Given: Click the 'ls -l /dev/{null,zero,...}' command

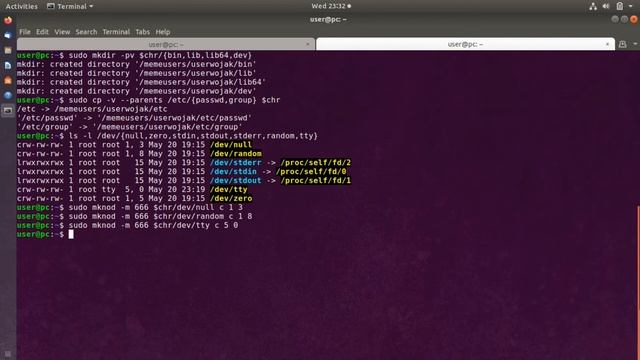Looking at the screenshot, I should (x=193, y=136).
